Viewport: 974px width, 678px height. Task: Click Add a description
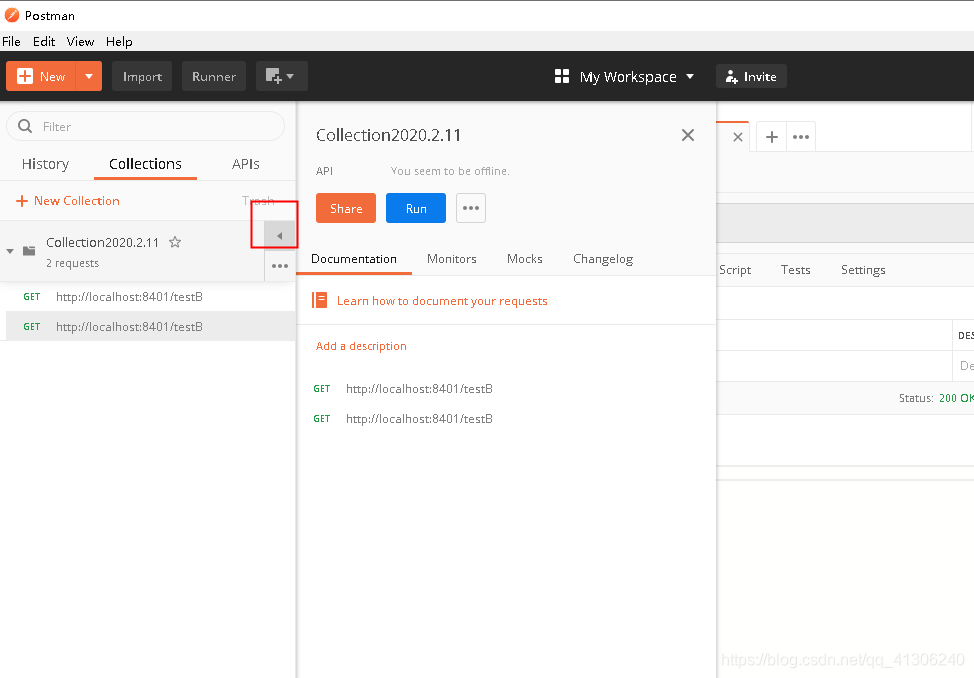[361, 346]
